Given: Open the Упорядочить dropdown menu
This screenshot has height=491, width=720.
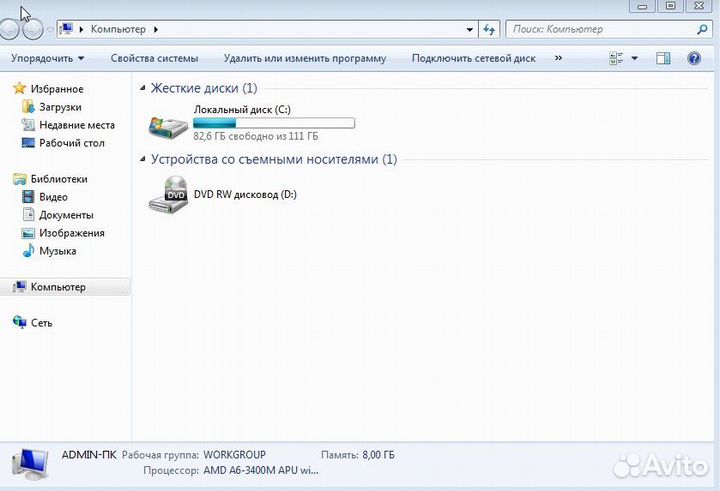Looking at the screenshot, I should tap(46, 58).
